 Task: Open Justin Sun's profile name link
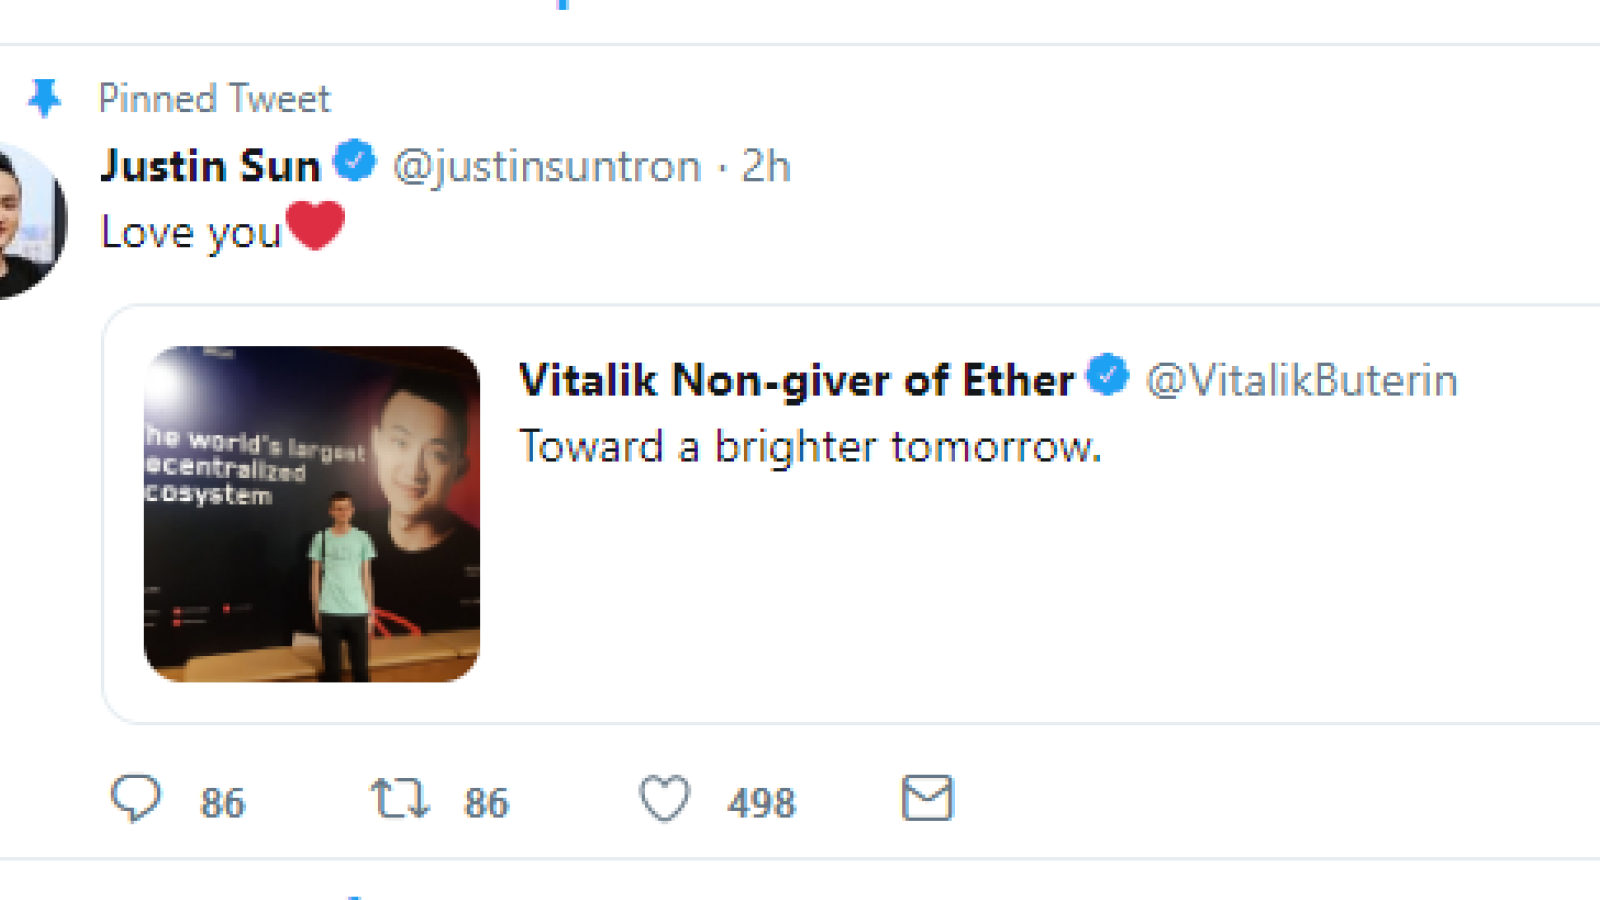(x=210, y=165)
